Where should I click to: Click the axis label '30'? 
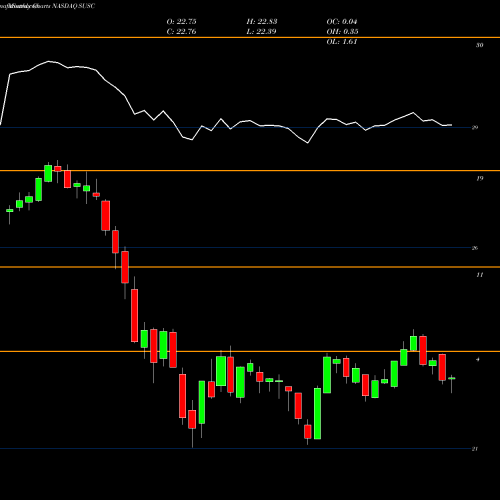coord(479,45)
